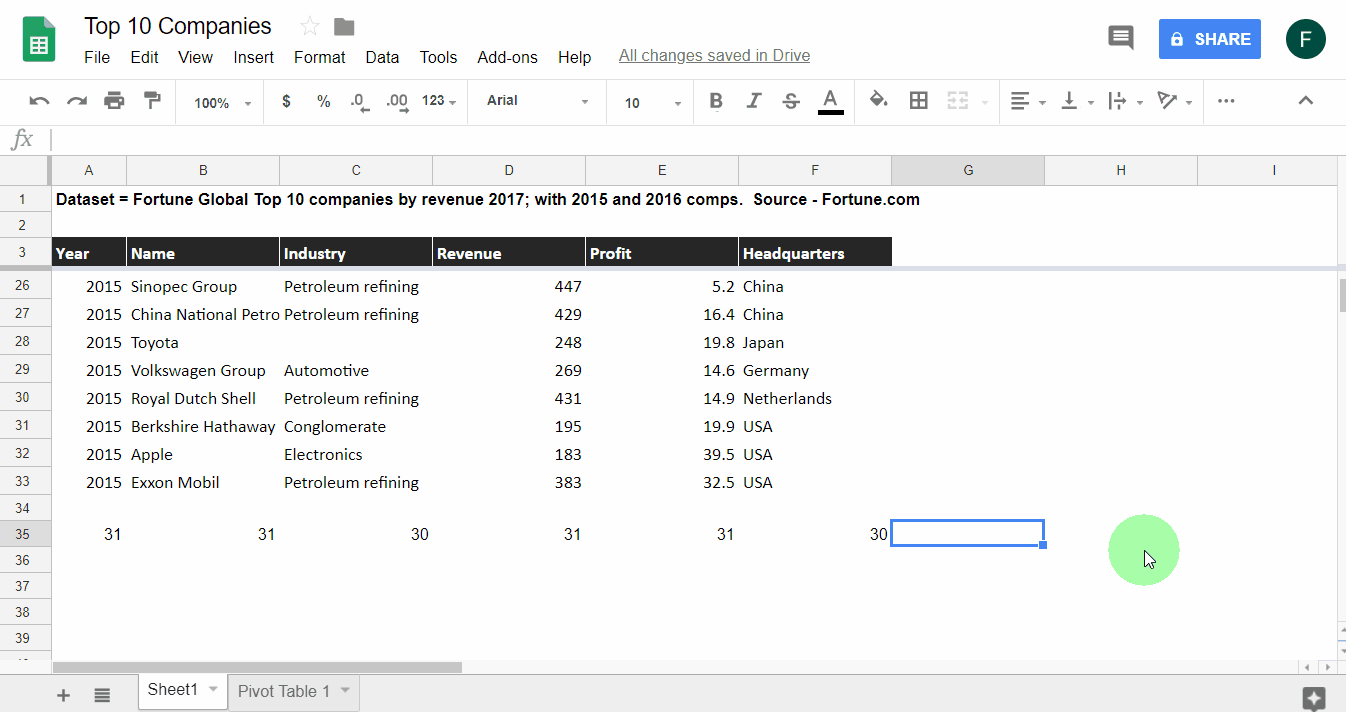The width and height of the screenshot is (1346, 712).
Task: Click the Revenue header cell
Action: point(509,253)
